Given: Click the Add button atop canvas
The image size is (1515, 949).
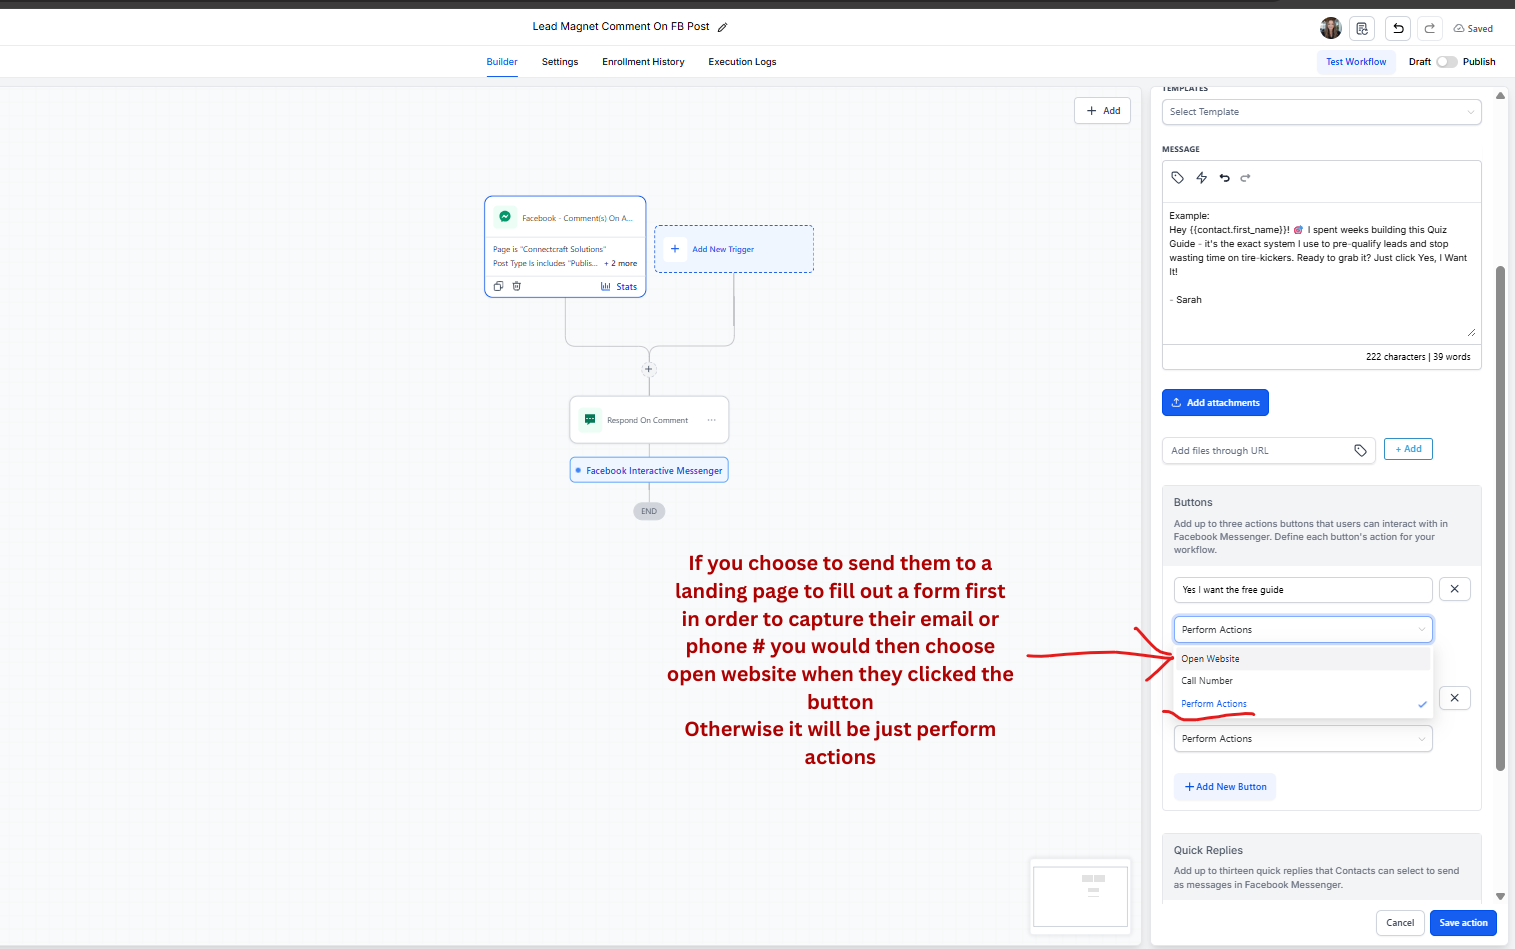Looking at the screenshot, I should 1102,111.
